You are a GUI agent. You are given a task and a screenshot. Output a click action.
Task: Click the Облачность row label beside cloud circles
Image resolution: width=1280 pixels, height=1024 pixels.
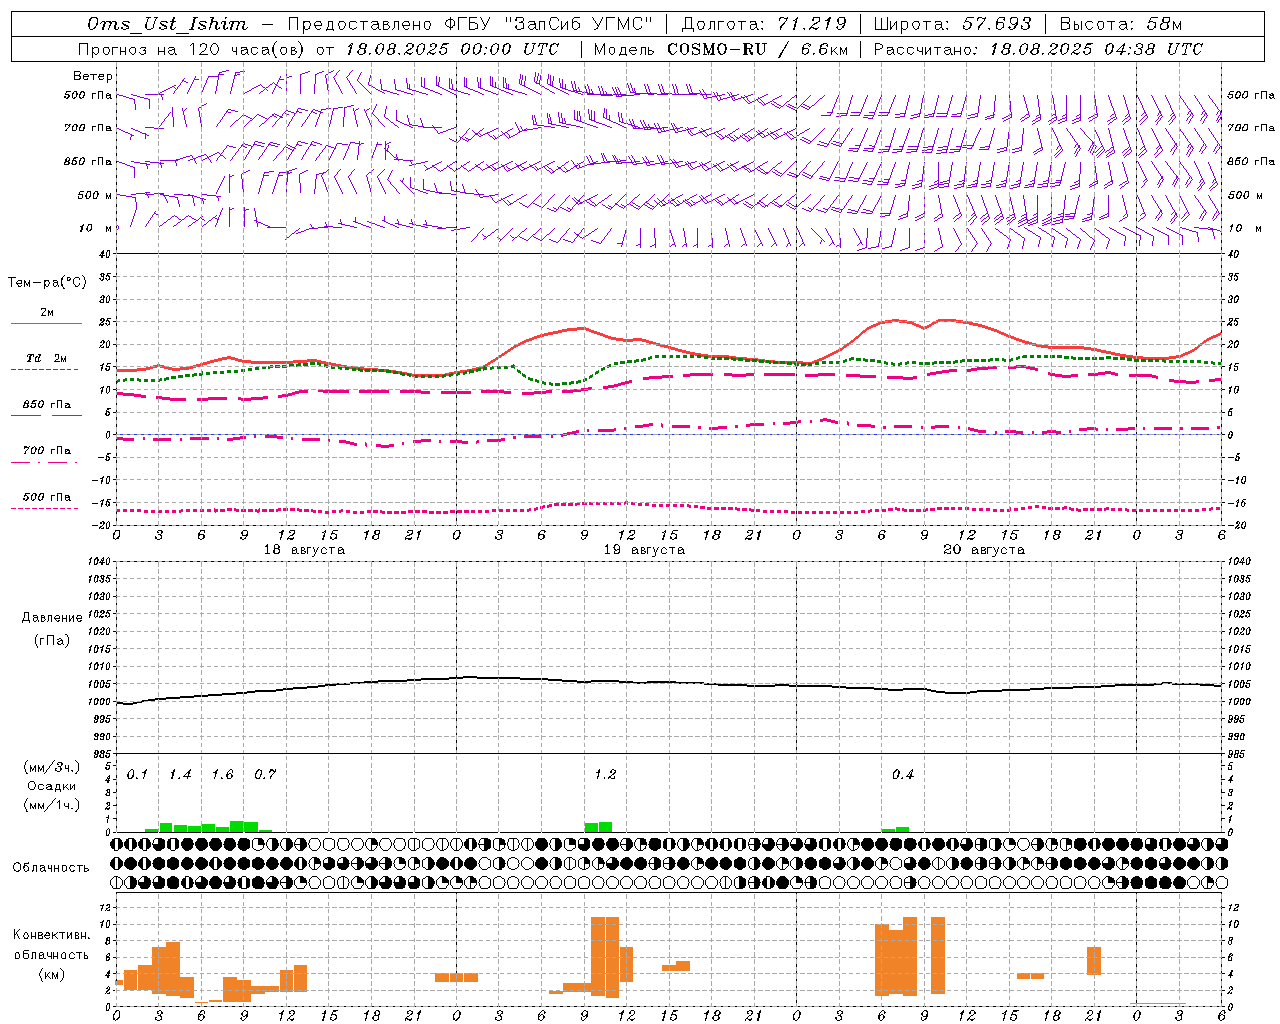[51, 868]
